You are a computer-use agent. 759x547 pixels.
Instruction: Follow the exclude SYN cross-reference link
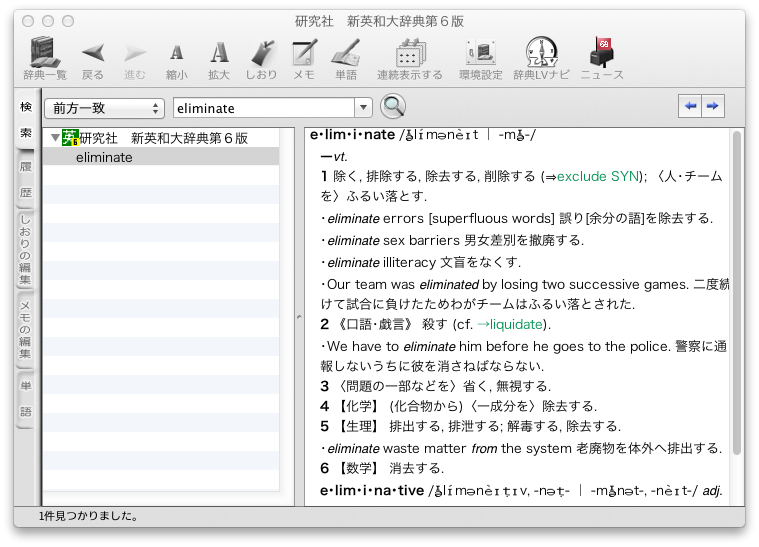598,176
